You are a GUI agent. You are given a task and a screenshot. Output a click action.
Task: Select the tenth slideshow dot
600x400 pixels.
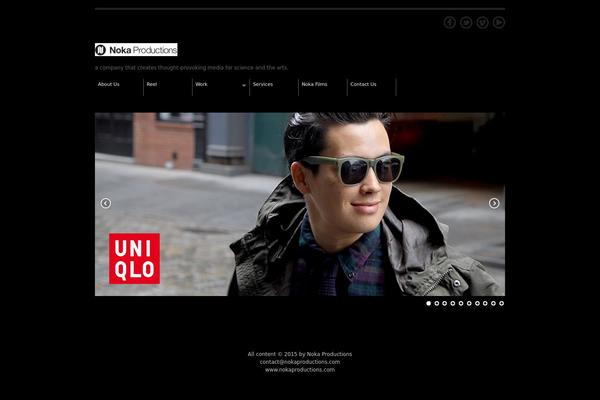pos(502,303)
